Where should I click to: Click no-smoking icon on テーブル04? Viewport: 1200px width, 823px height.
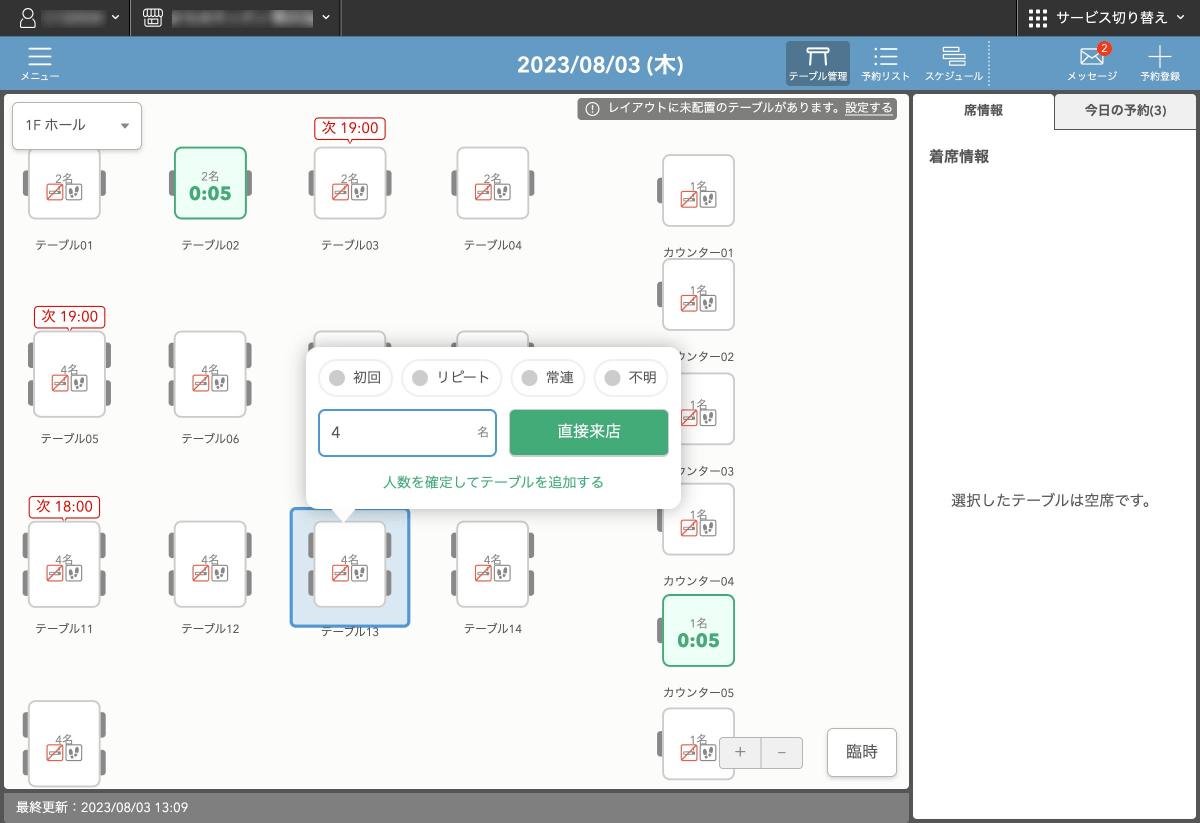coord(483,192)
